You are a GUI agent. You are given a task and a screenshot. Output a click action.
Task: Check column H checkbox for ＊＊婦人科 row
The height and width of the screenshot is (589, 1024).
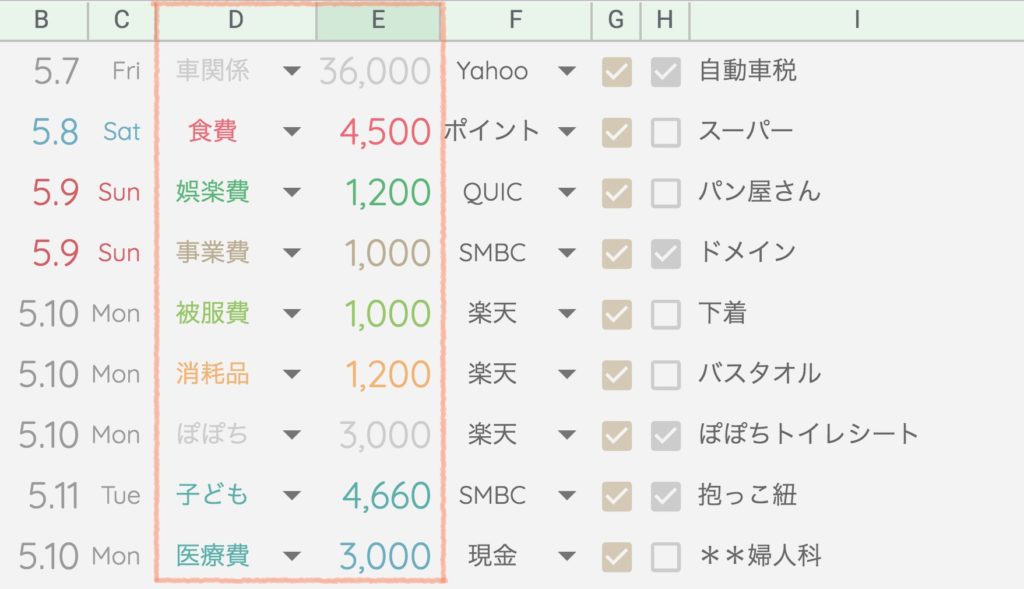tap(665, 557)
